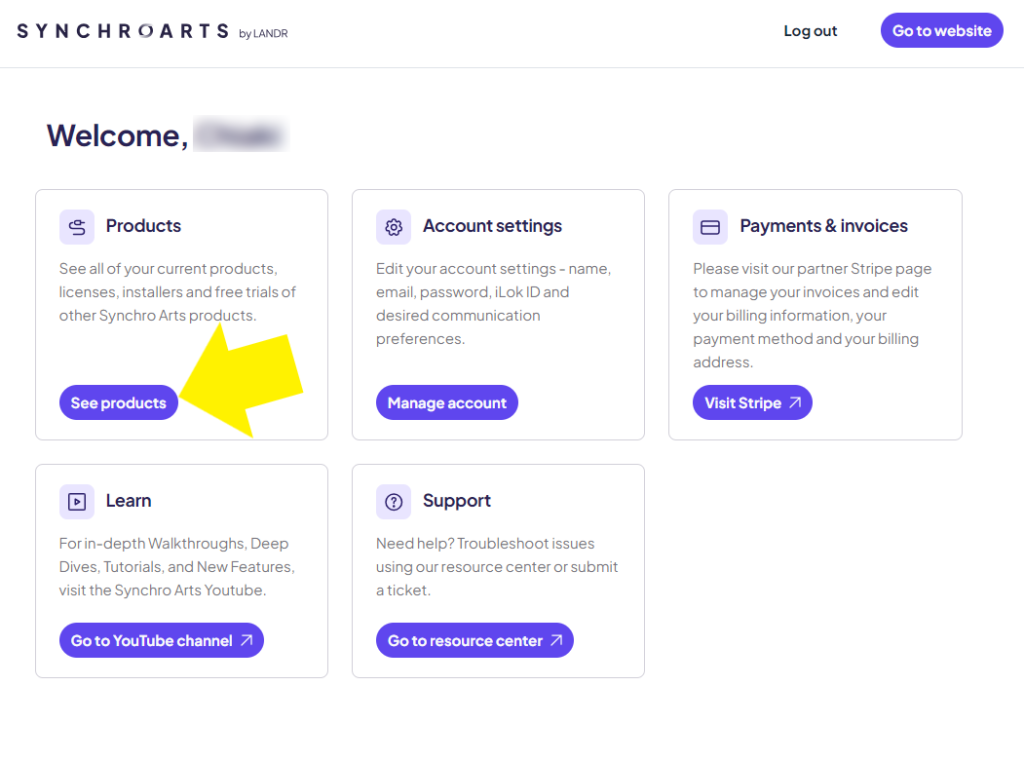Select the Products heading

144,226
